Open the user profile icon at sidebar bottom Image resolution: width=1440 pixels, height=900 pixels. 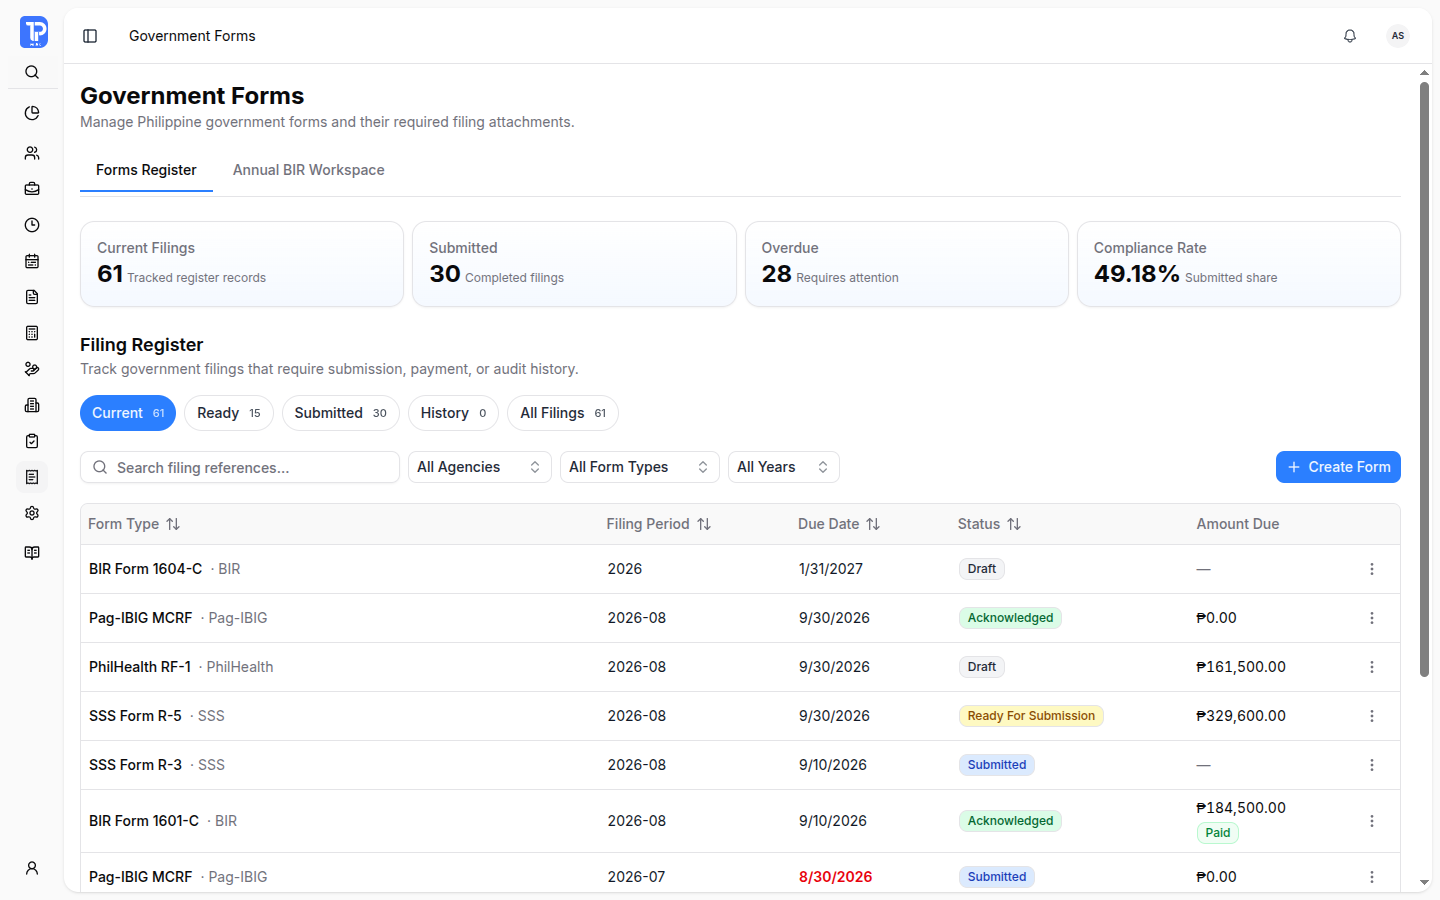(x=32, y=868)
